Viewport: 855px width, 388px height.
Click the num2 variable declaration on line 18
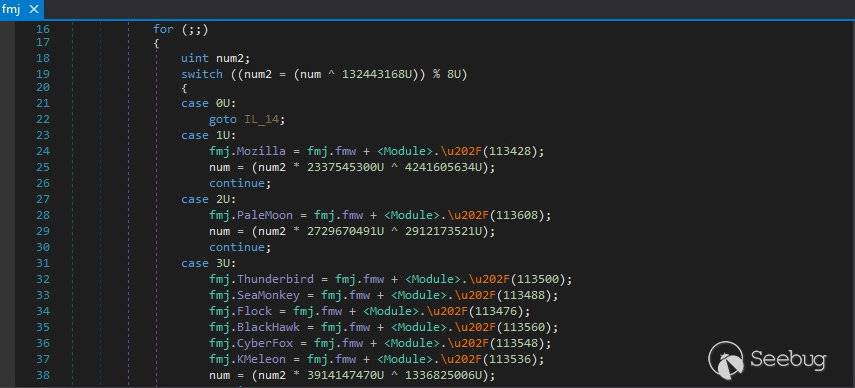(x=230, y=58)
